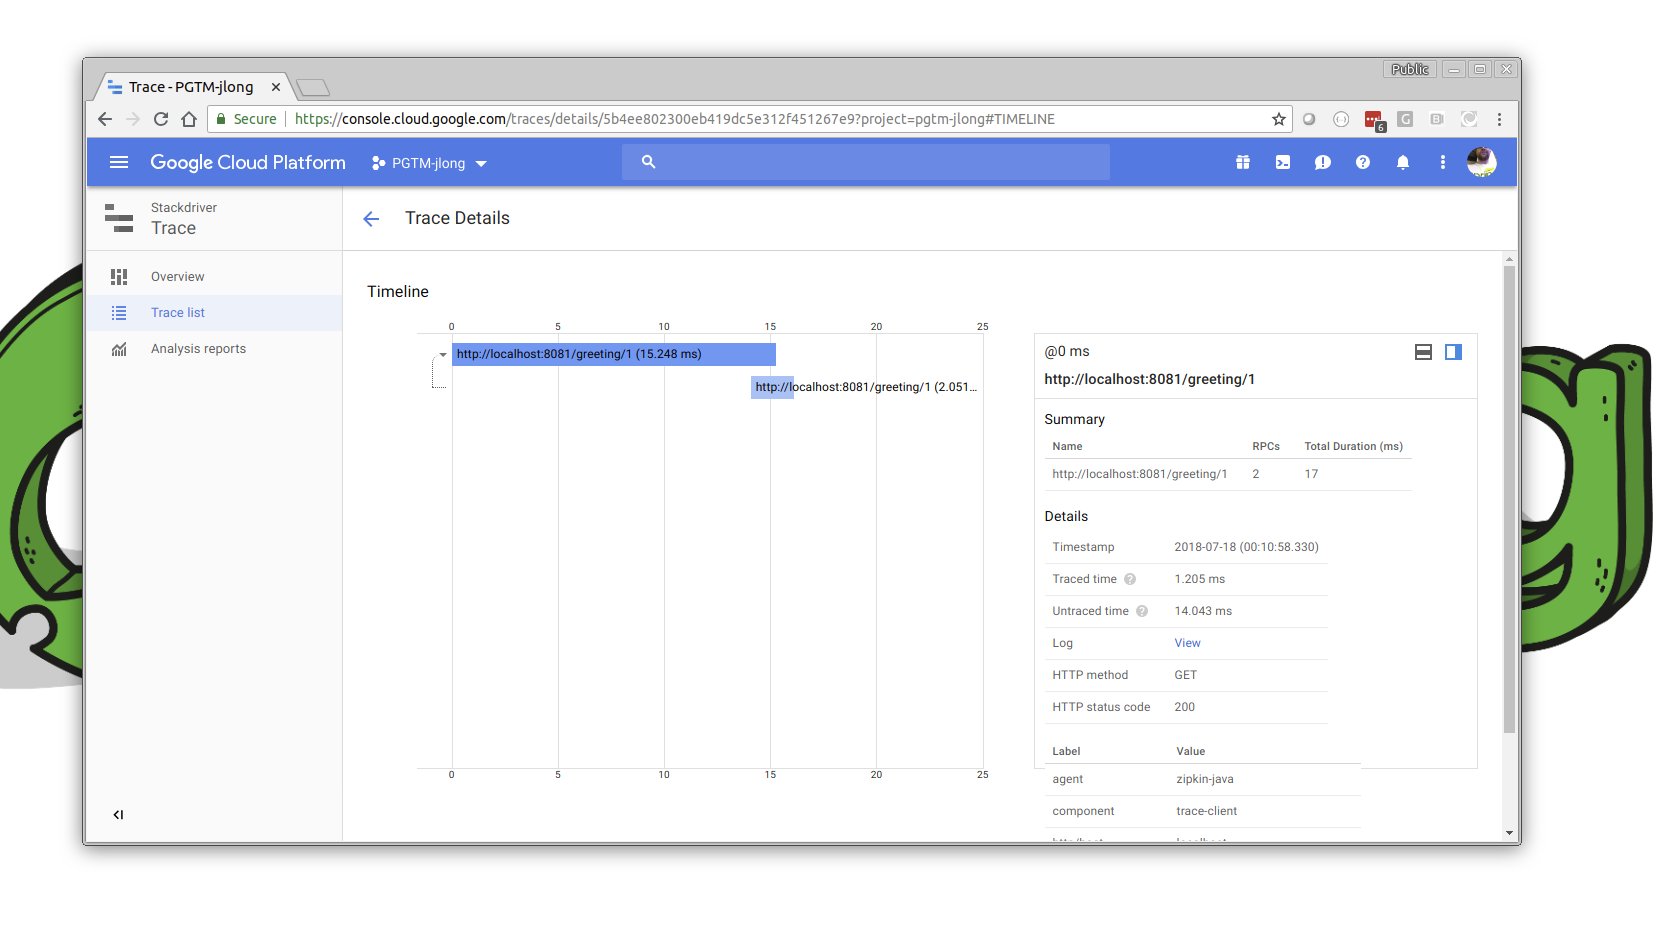
Task: Open the notifications bell
Action: 1403,162
